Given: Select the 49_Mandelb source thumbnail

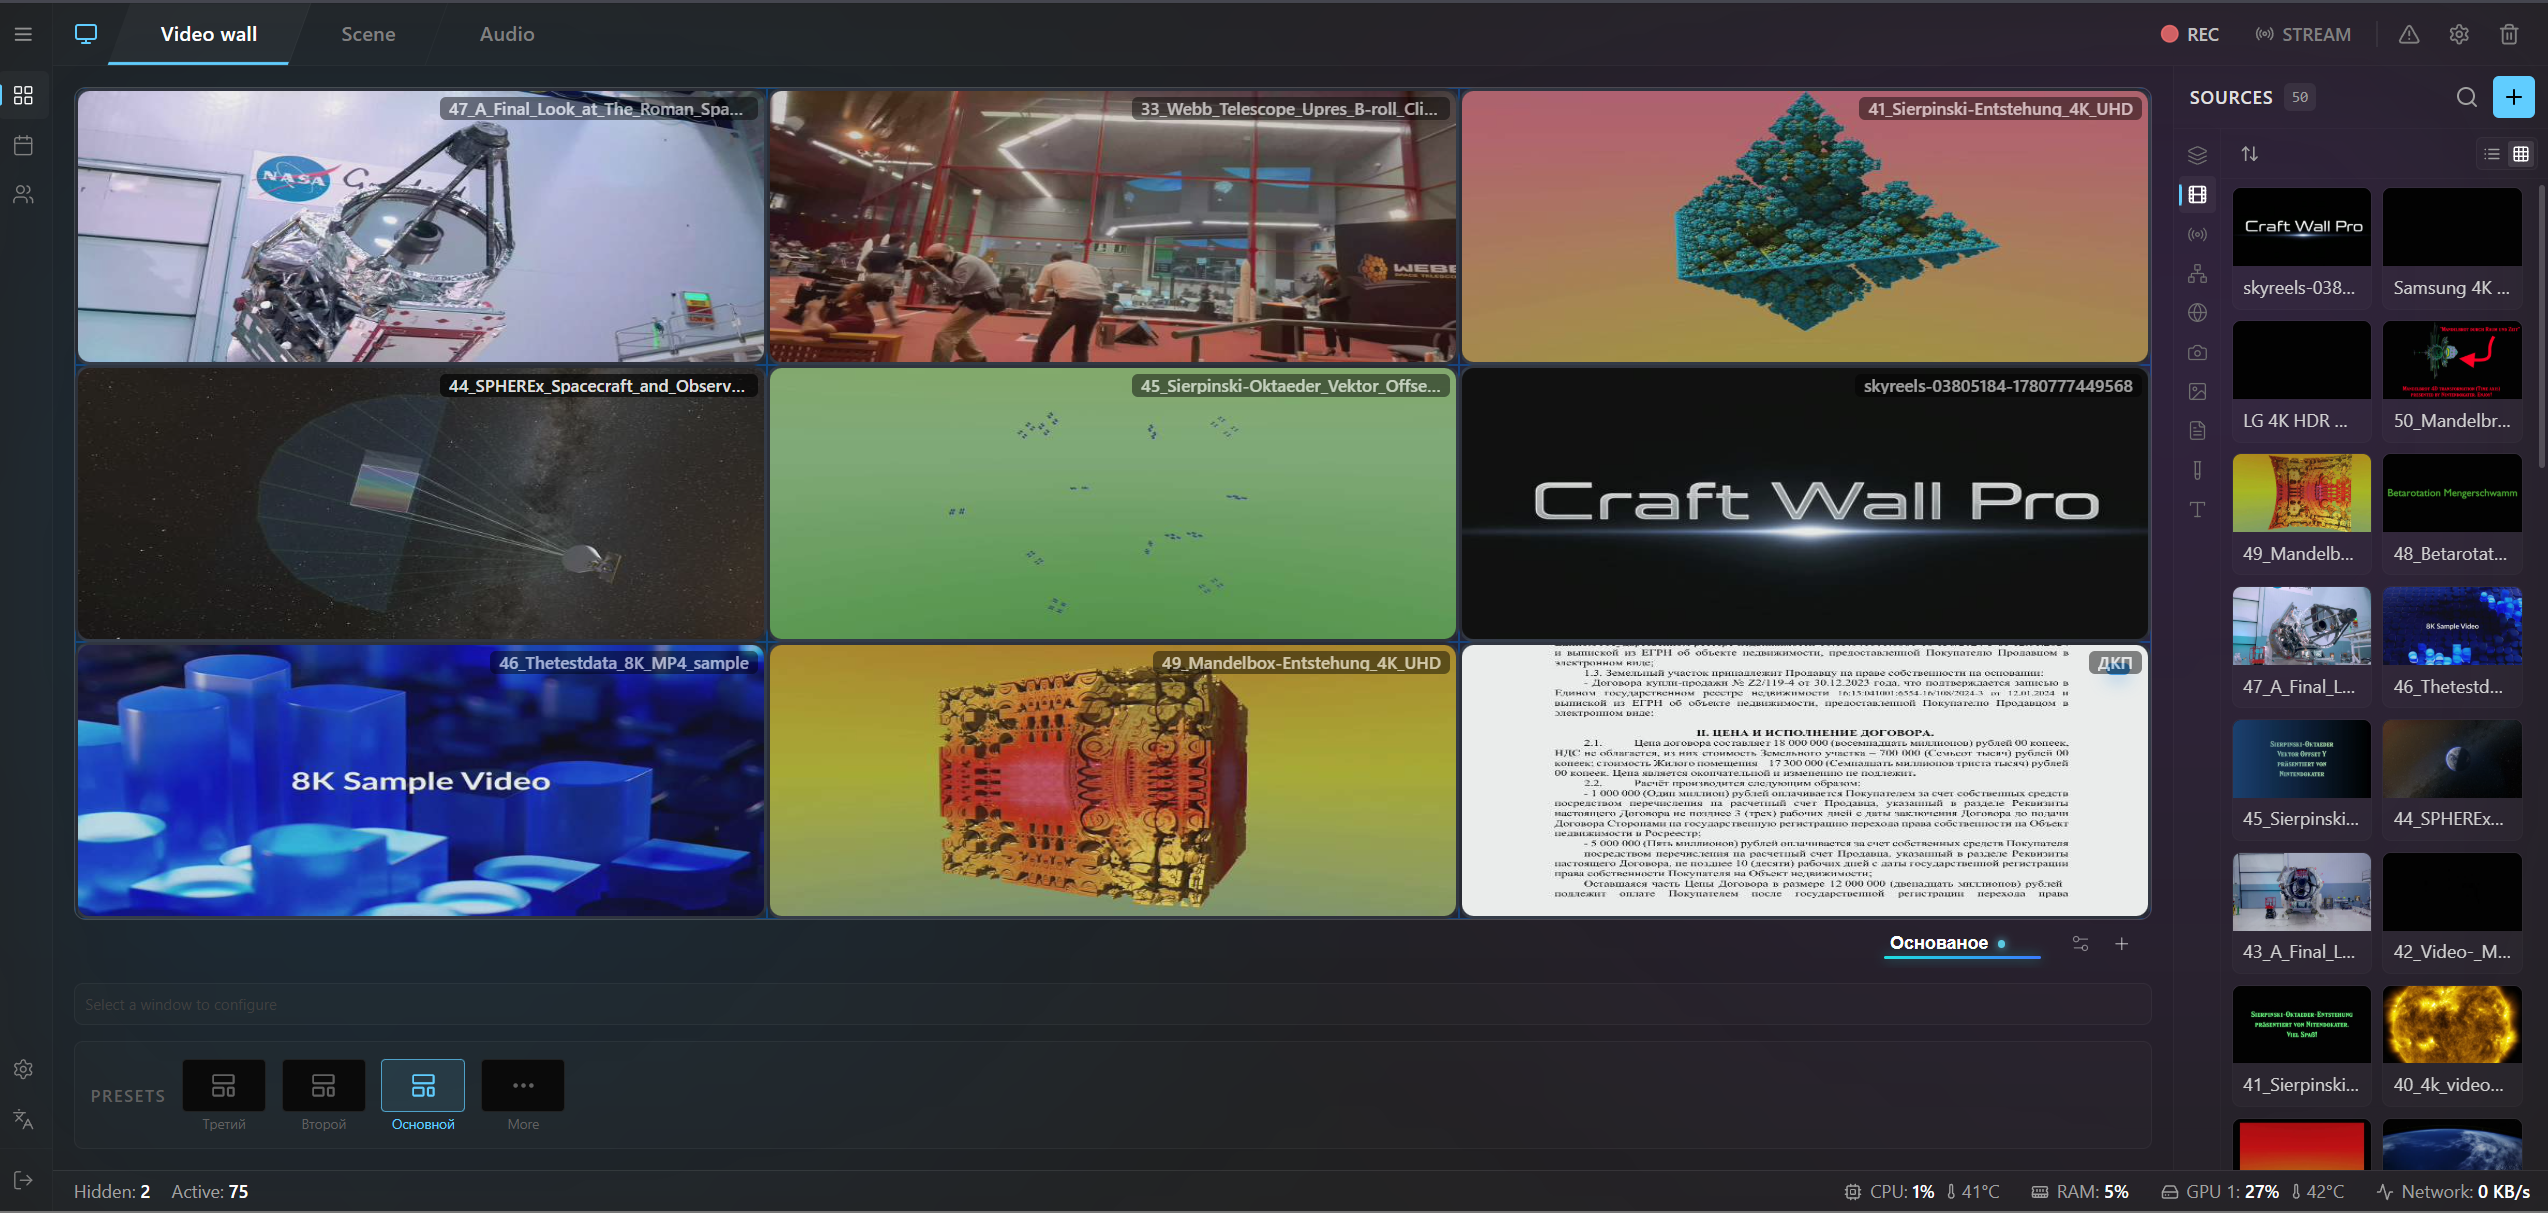Looking at the screenshot, I should (2301, 493).
